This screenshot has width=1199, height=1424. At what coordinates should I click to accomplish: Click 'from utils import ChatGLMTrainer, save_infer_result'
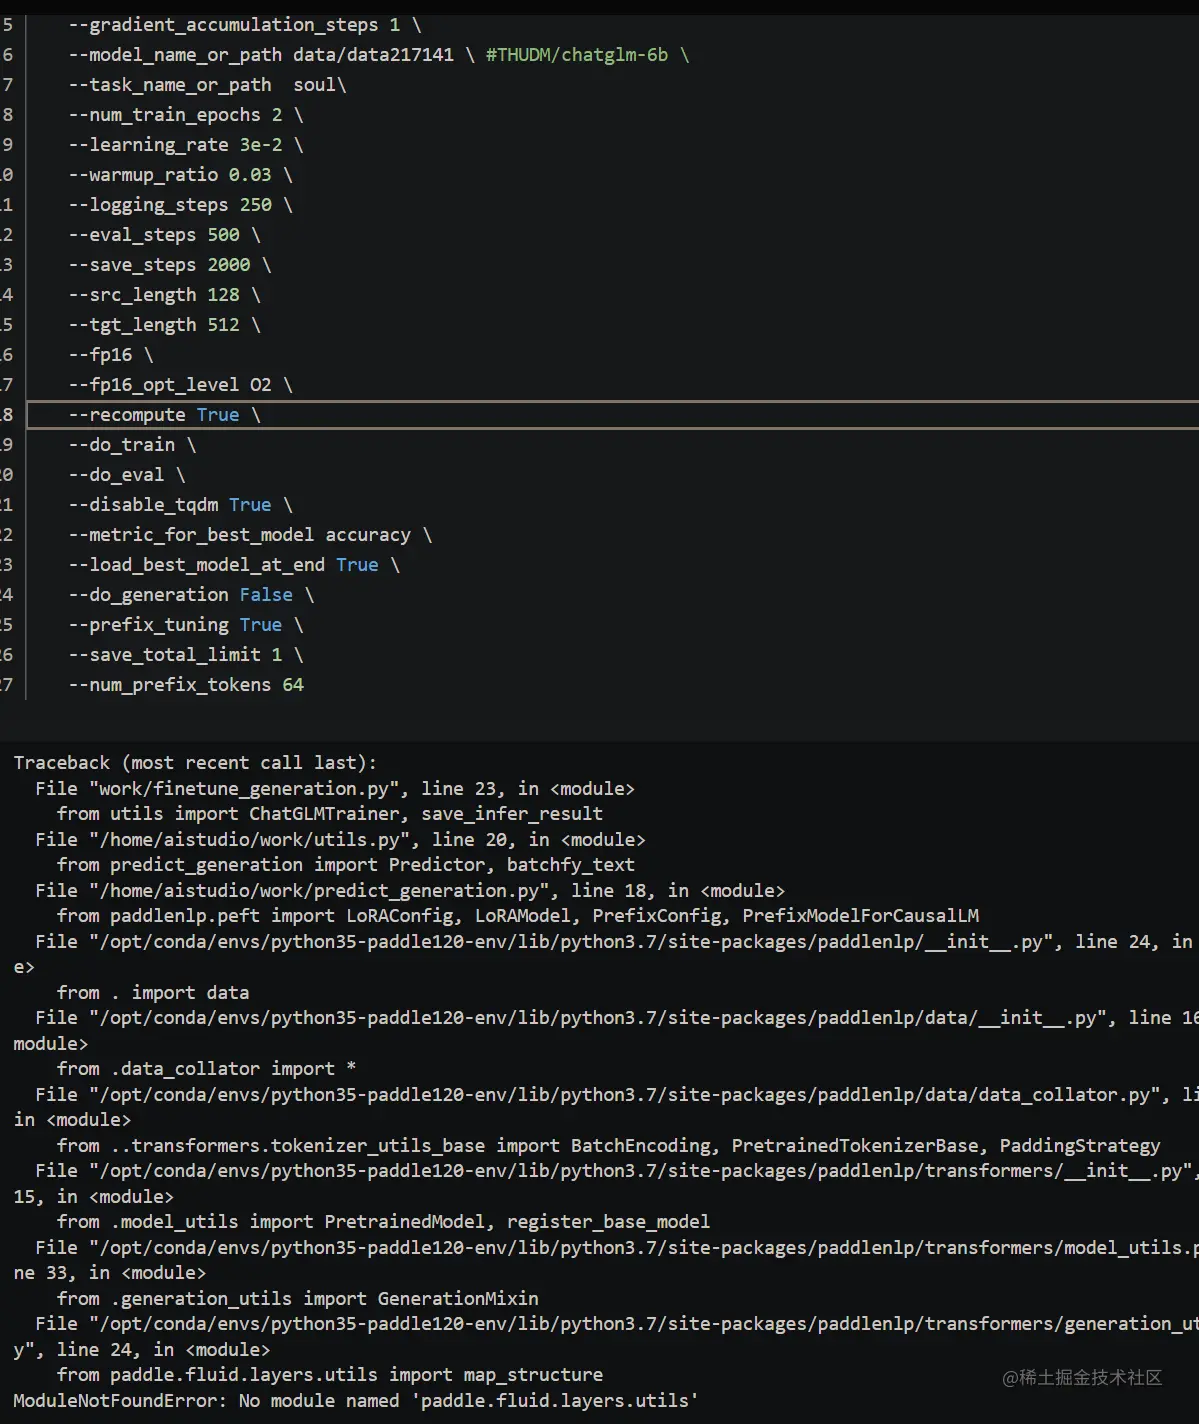click(330, 813)
